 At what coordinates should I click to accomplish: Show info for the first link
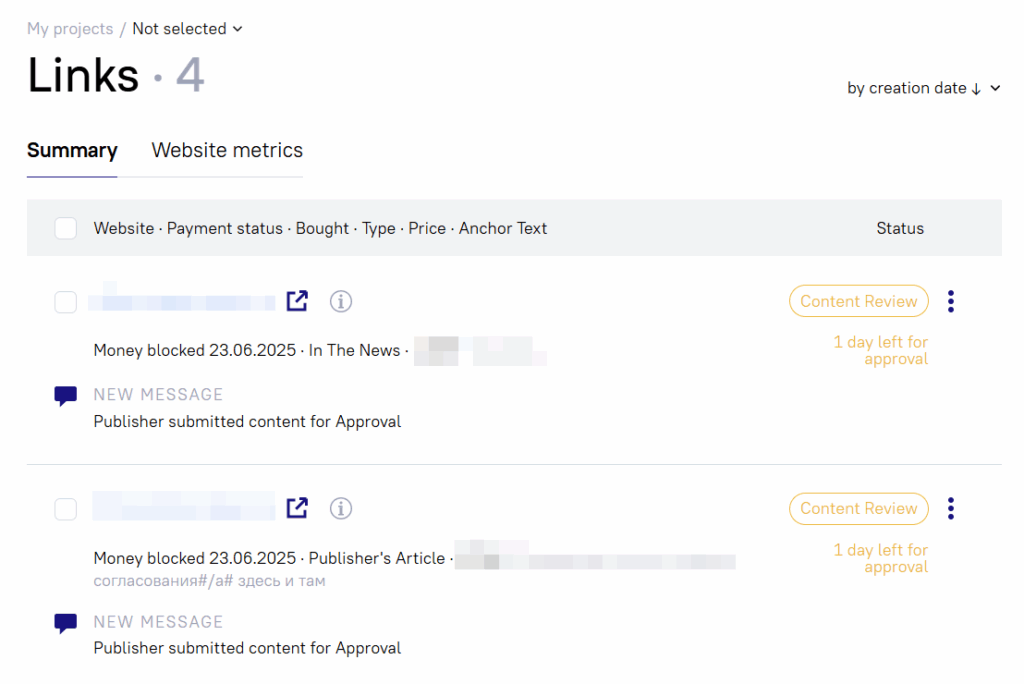(341, 301)
